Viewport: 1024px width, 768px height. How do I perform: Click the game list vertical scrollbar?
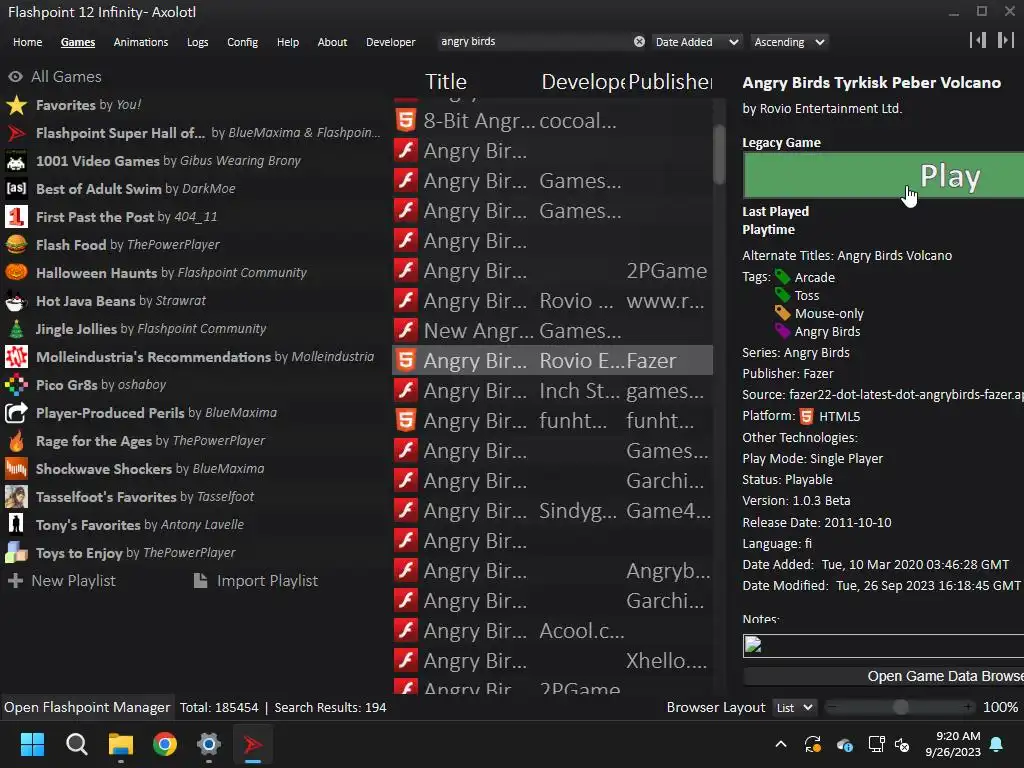coord(719,154)
